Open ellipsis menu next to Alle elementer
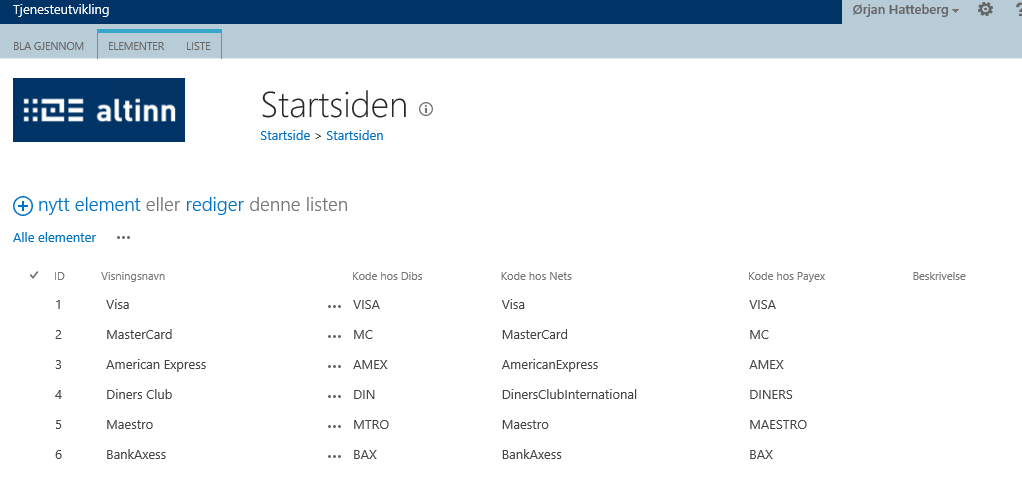Viewport: 1022px width, 481px height. tap(123, 238)
